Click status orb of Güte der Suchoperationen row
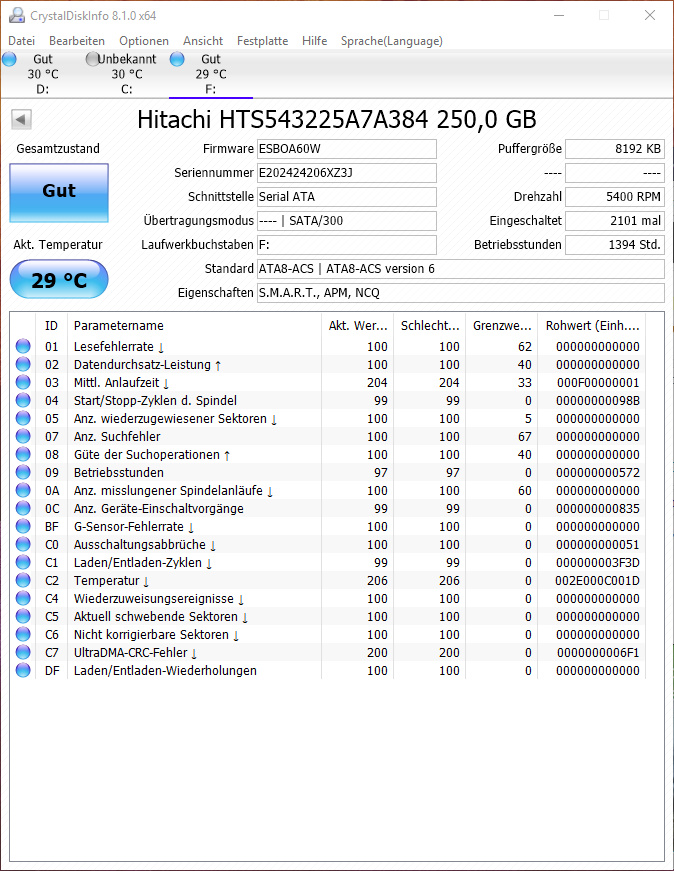674x871 pixels. pos(23,454)
